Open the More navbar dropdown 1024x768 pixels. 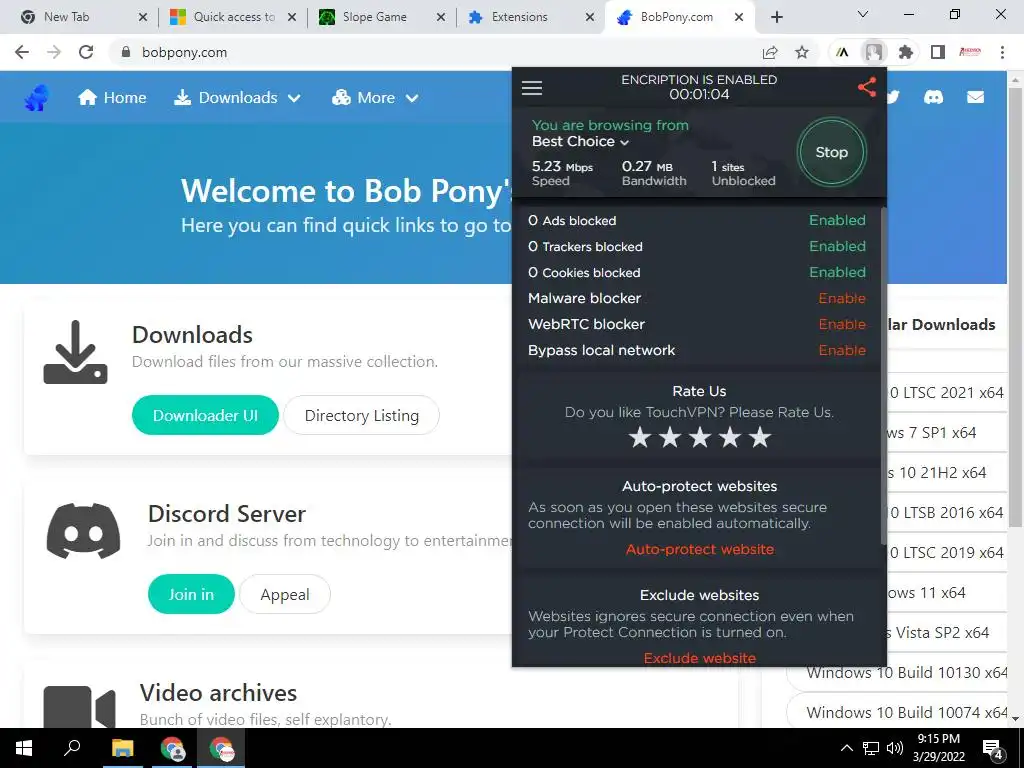click(376, 98)
